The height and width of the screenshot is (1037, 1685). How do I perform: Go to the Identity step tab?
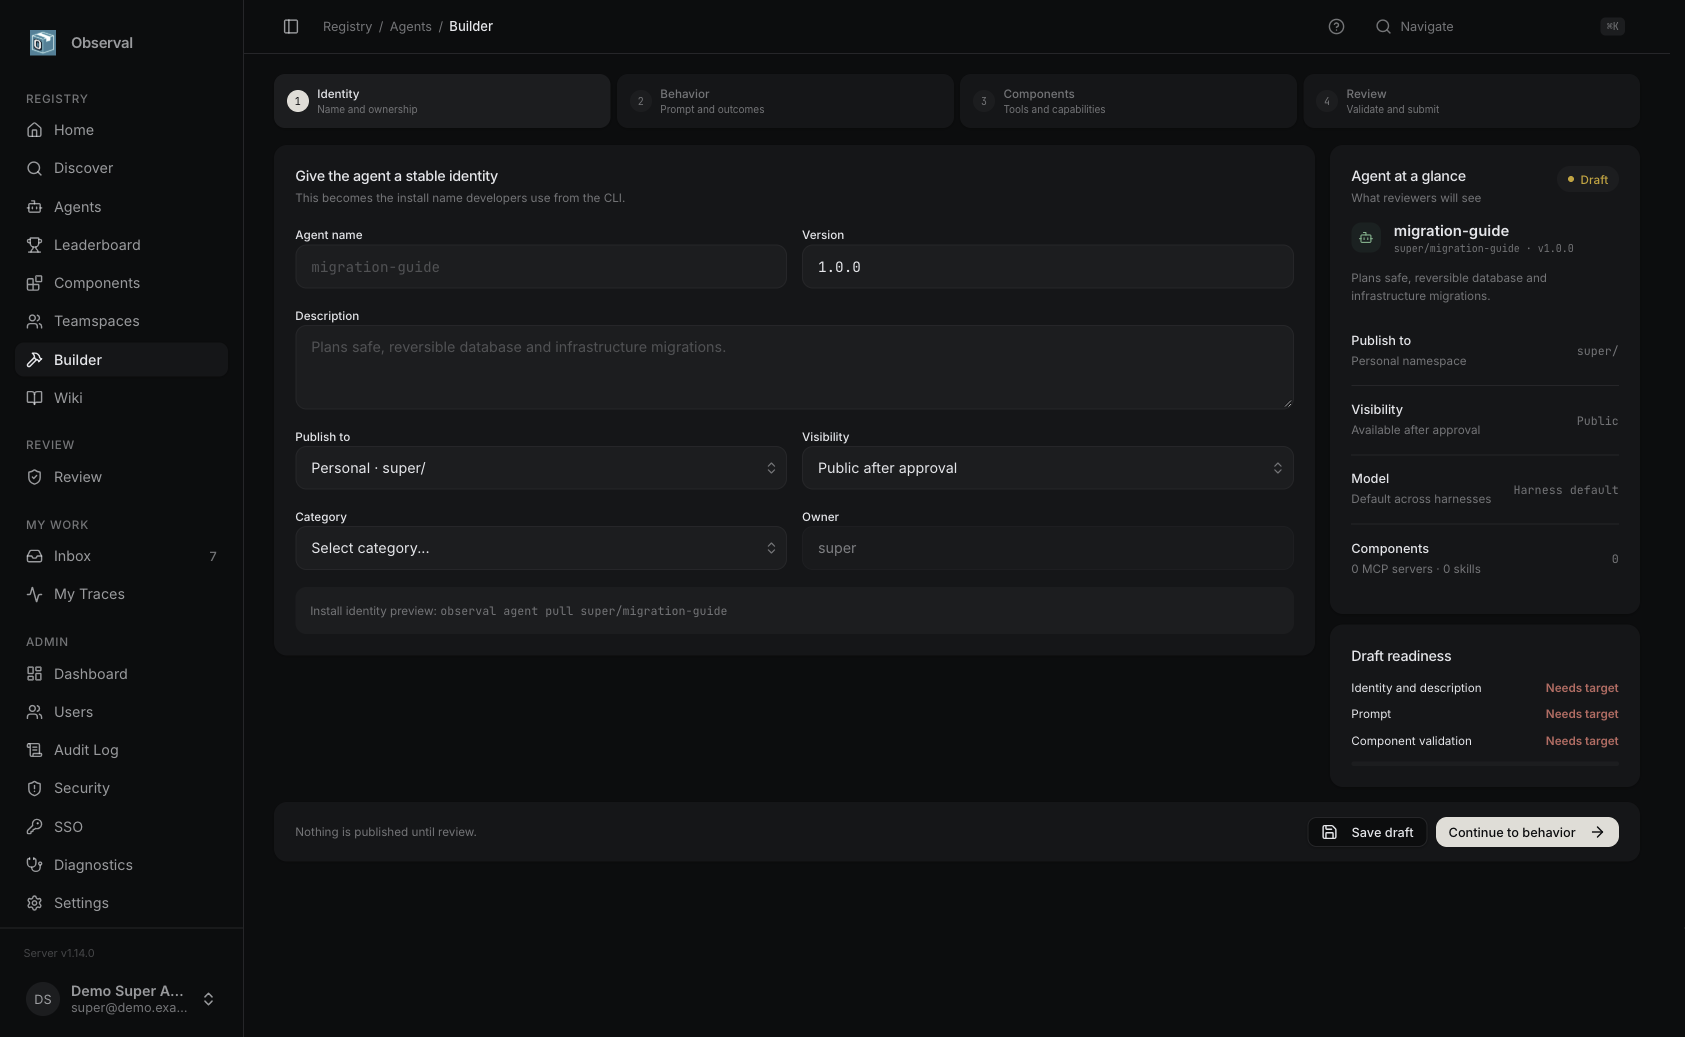click(442, 101)
